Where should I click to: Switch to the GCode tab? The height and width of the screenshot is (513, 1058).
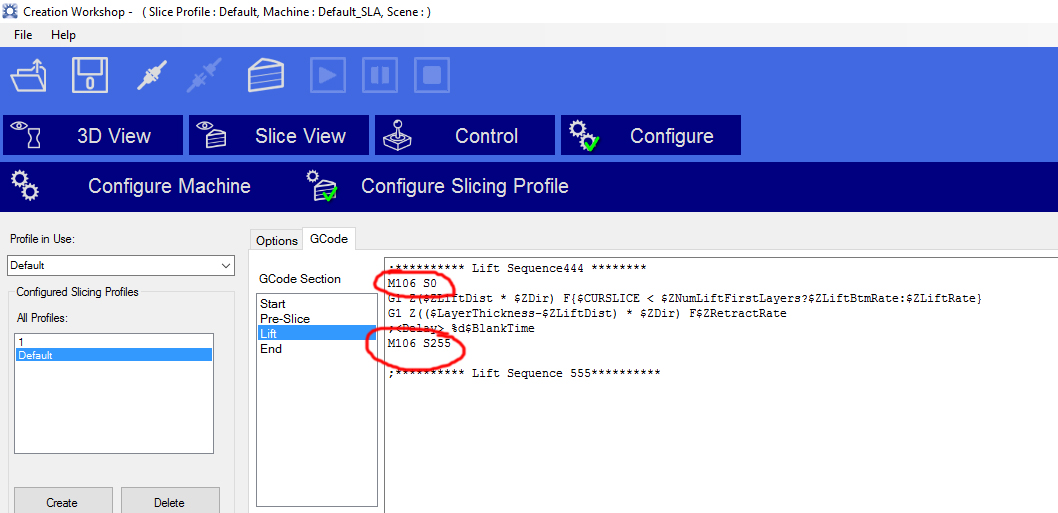(x=329, y=239)
